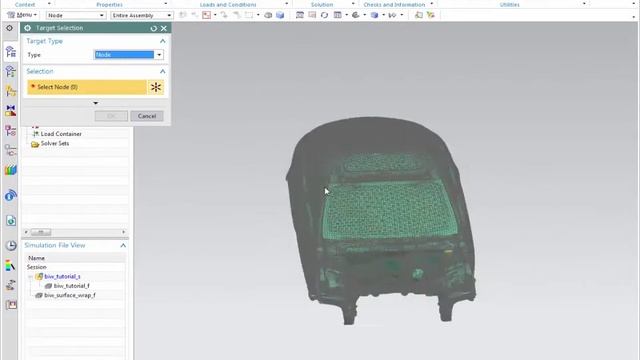This screenshot has height=360, width=640.
Task: Collapse the Simulation File View panel
Action: coord(123,245)
